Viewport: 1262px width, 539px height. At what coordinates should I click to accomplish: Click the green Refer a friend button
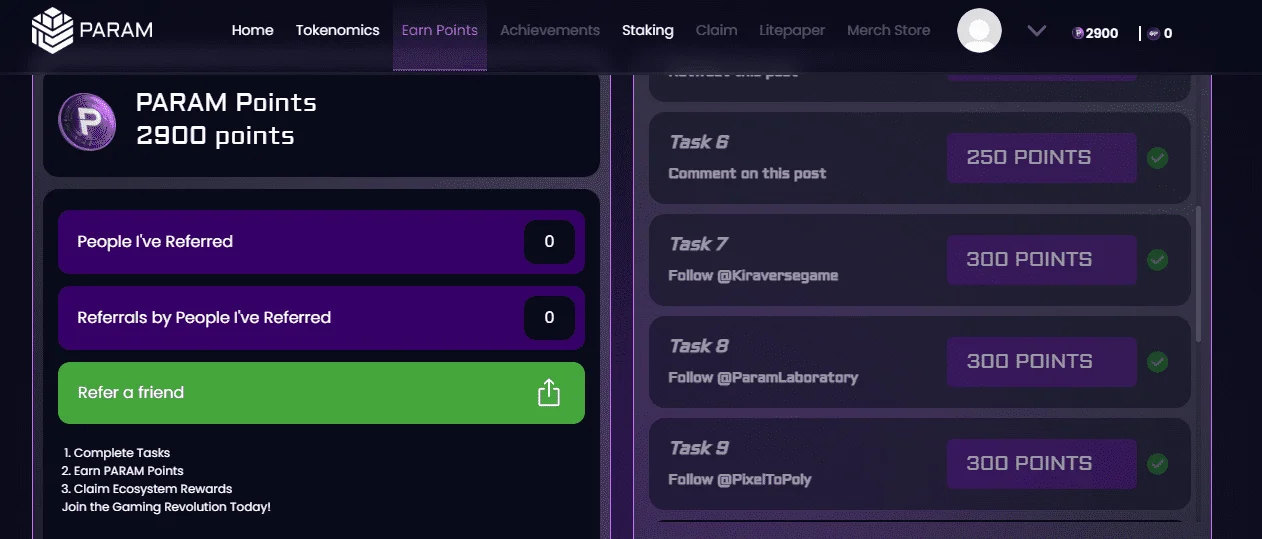(321, 393)
